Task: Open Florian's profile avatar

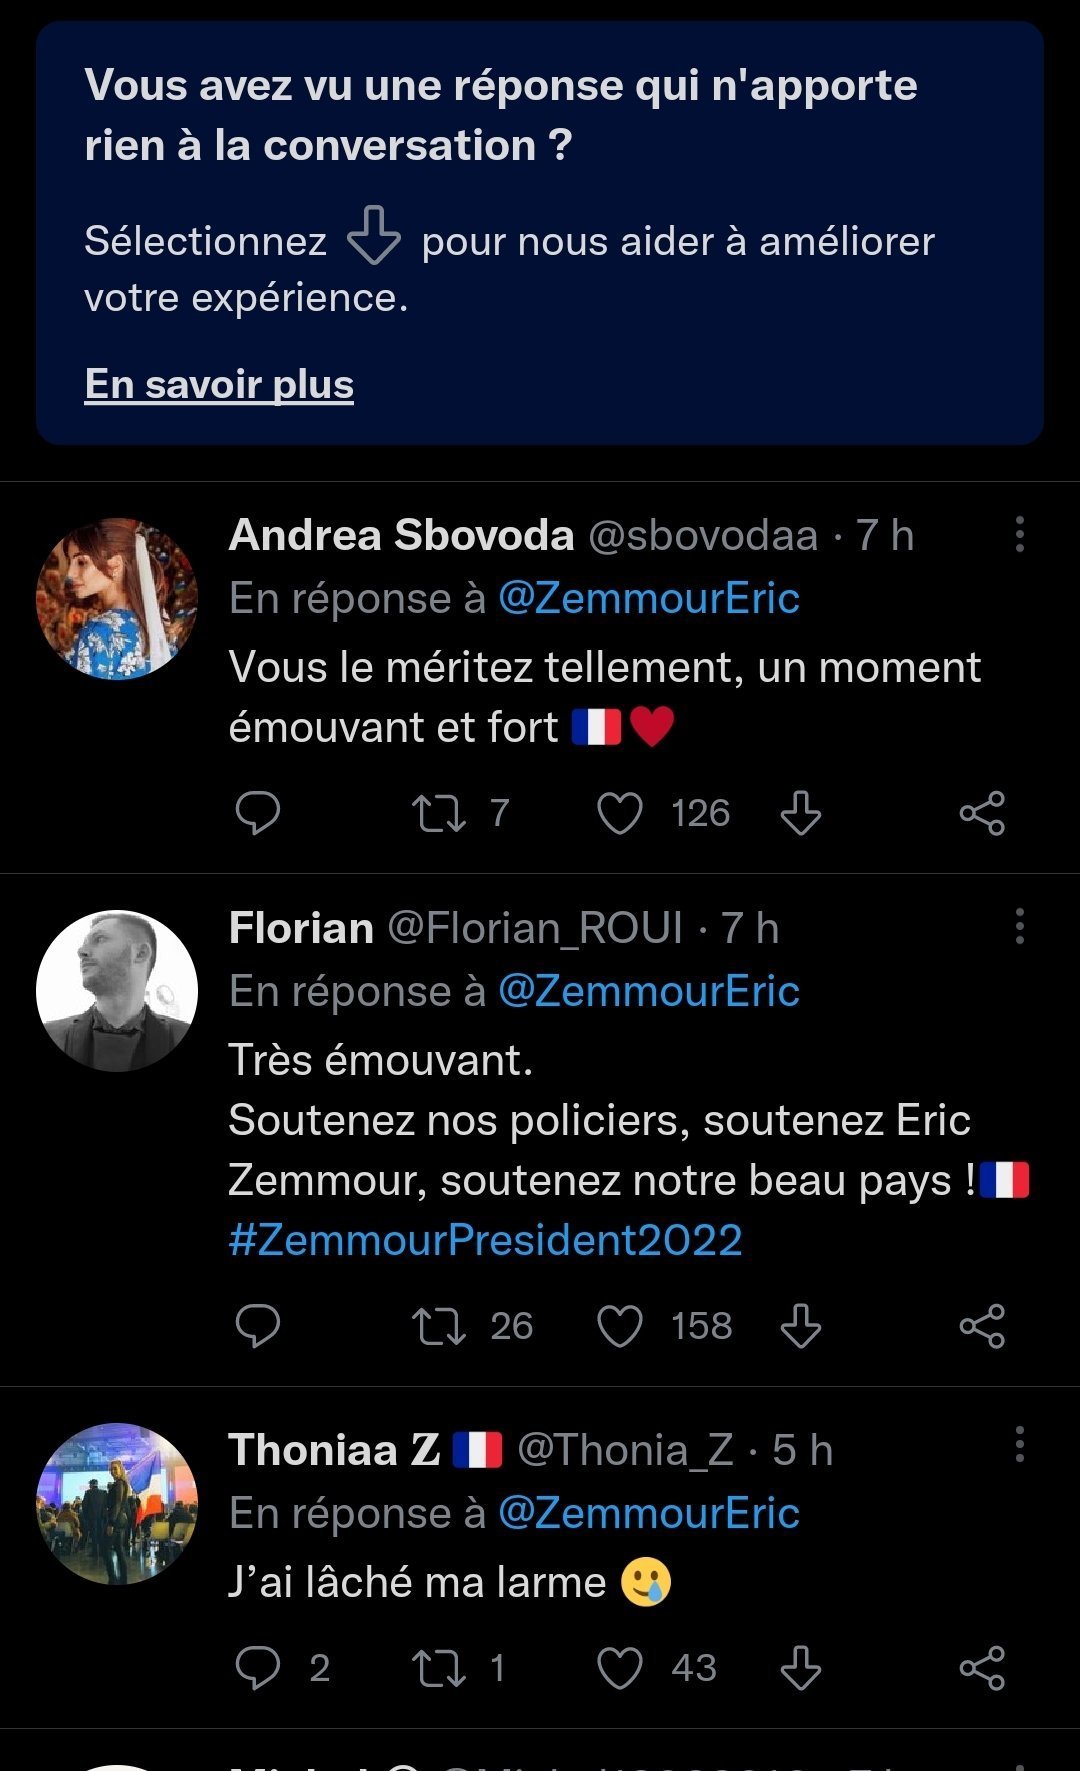Action: (x=117, y=991)
